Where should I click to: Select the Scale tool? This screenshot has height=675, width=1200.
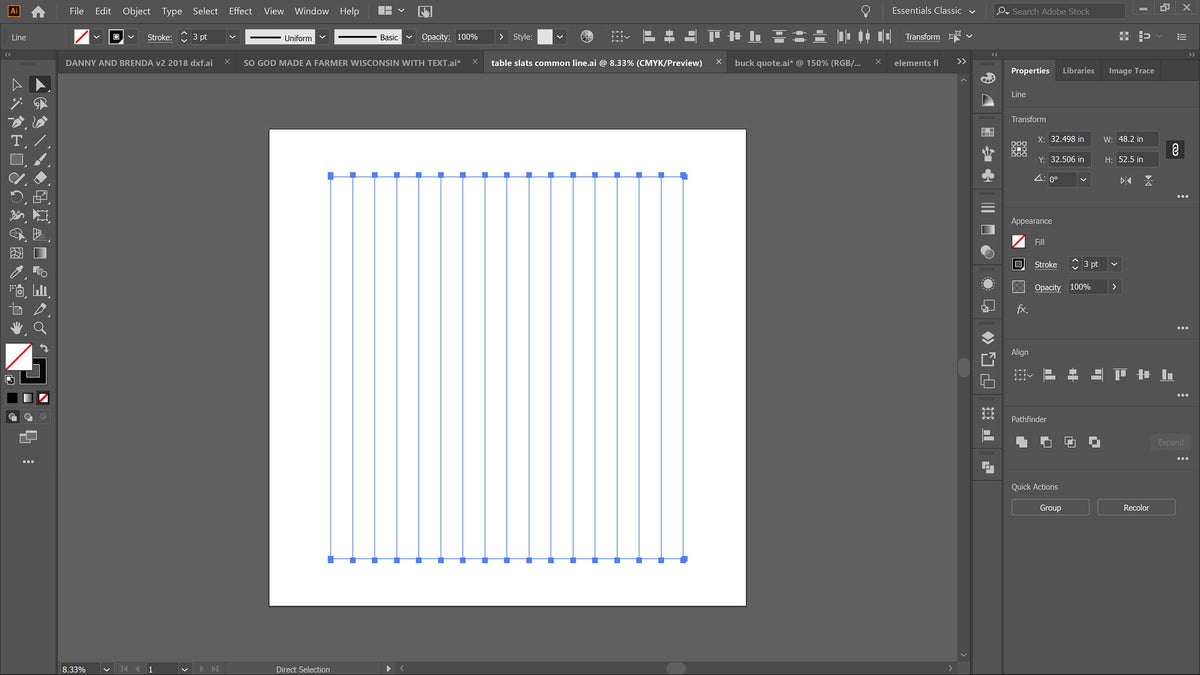tap(40, 197)
